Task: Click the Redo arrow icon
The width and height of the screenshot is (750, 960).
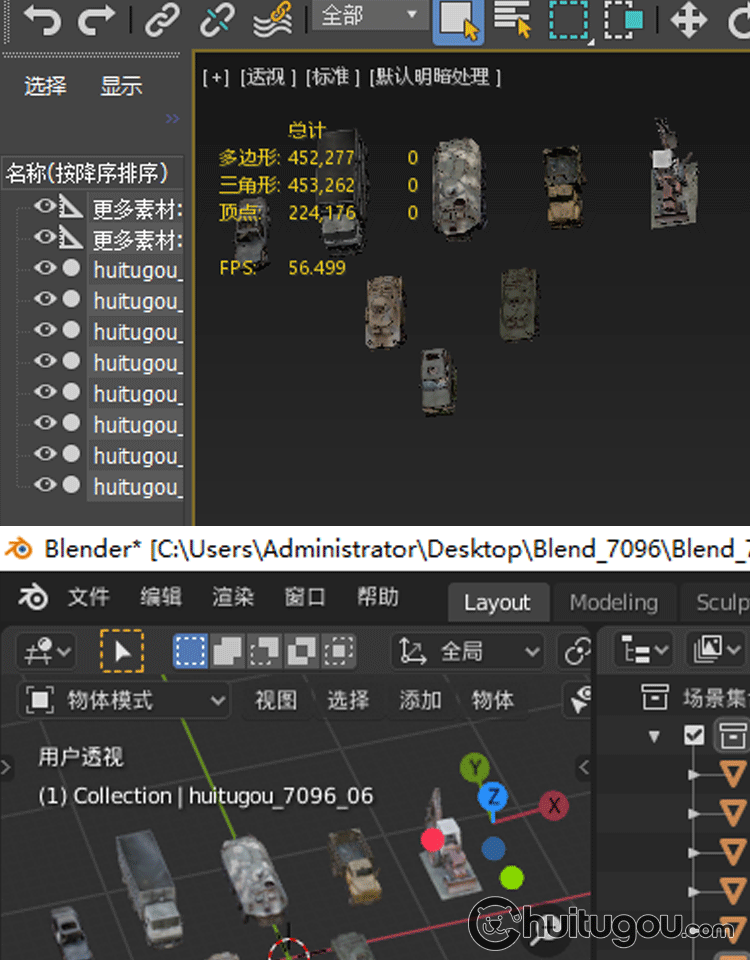Action: pyautogui.click(x=96, y=19)
